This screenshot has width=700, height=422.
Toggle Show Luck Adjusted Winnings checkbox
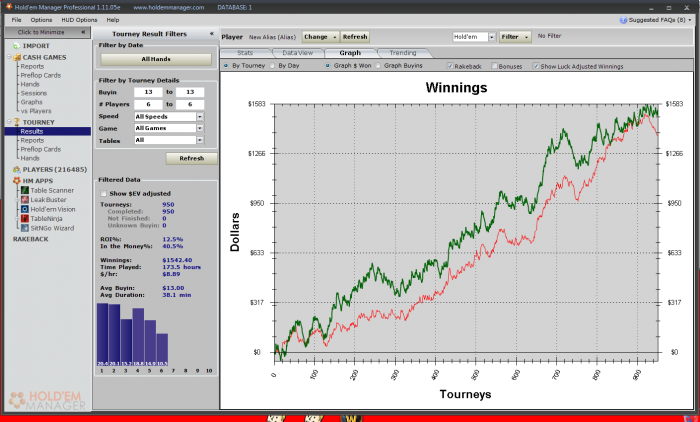click(x=536, y=66)
